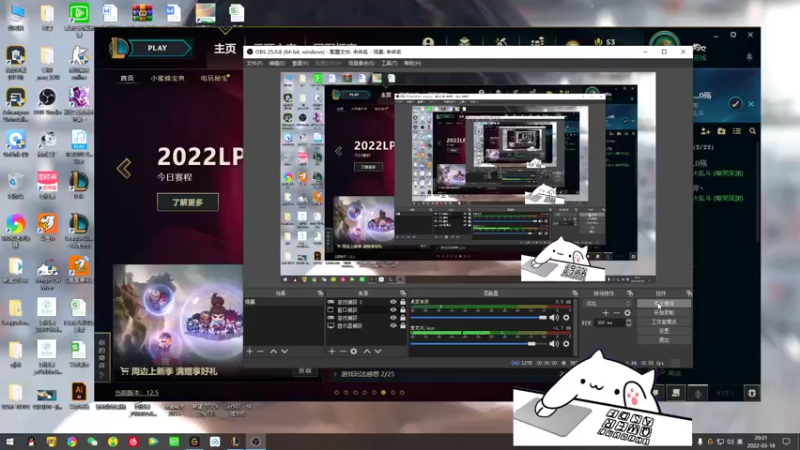Image resolution: width=800 pixels, height=450 pixels.
Task: Move the scene down with the down arrow in the OBS 场景 panel
Action: 285,352
